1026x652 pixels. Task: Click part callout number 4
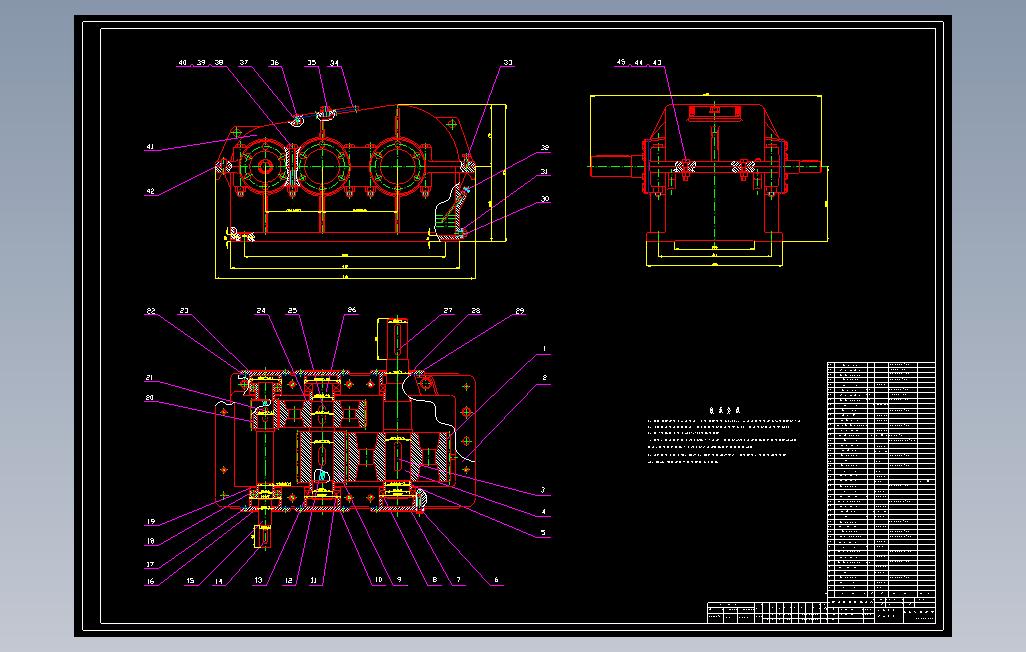click(x=543, y=512)
